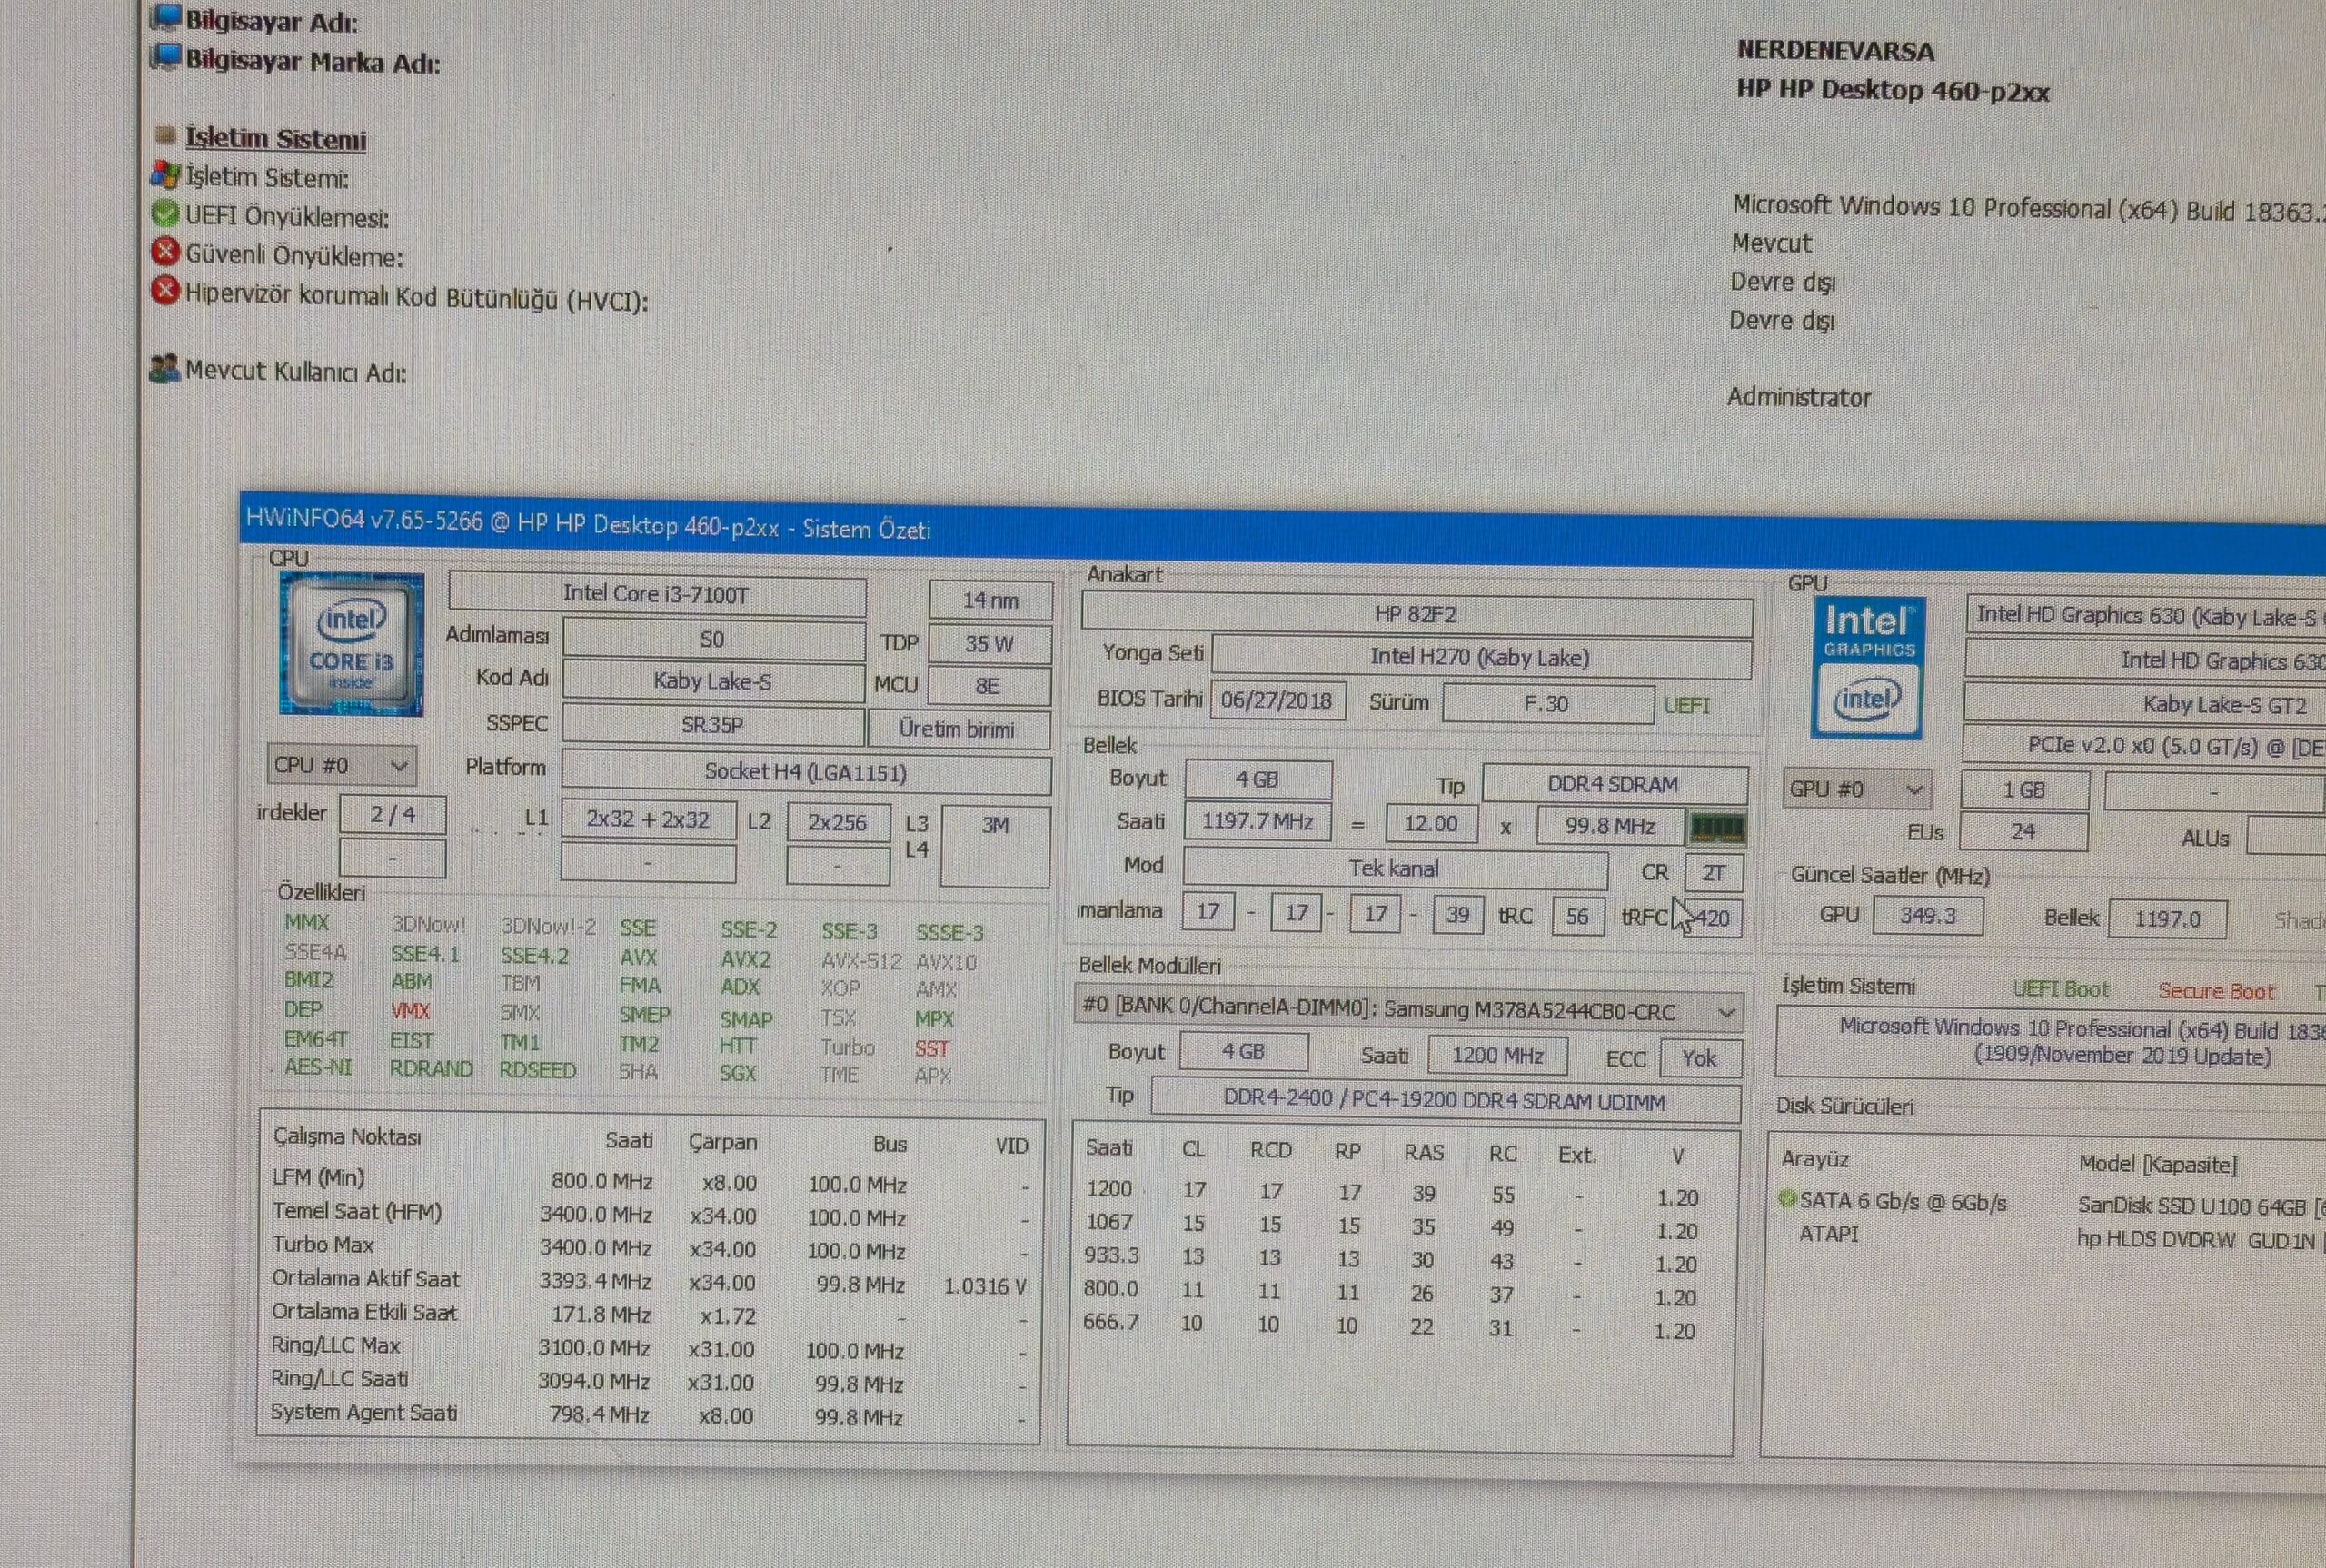The height and width of the screenshot is (1568, 2326).
Task: Click the Üretim birimi button
Action: (958, 729)
